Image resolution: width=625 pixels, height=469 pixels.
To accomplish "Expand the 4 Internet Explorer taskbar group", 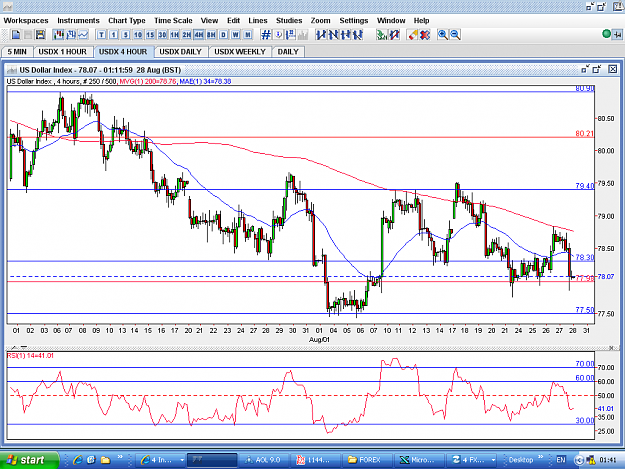I will coord(182,460).
